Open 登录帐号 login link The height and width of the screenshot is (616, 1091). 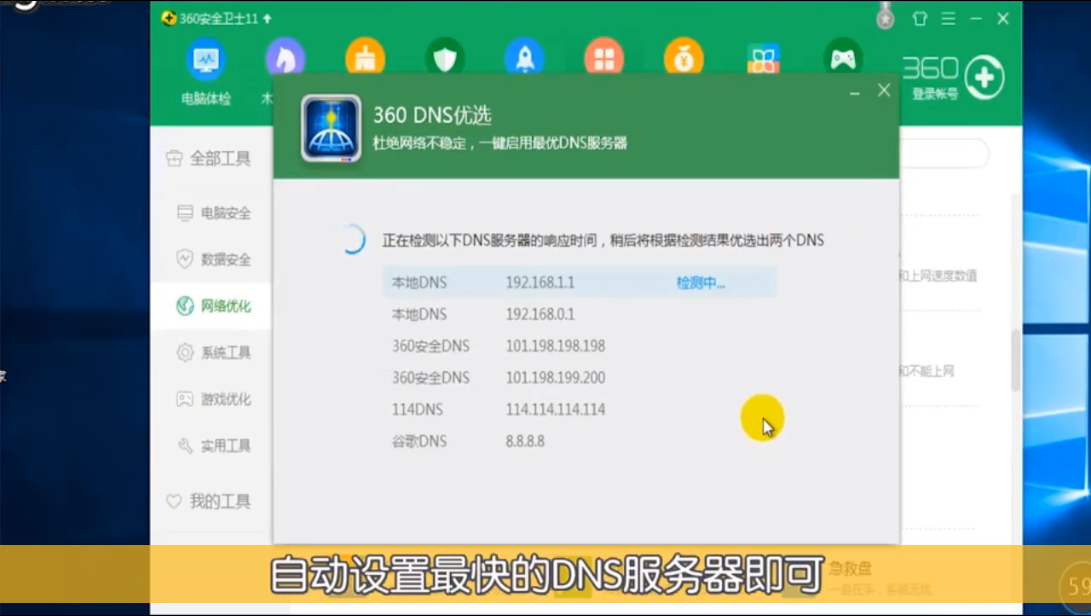pyautogui.click(x=935, y=94)
